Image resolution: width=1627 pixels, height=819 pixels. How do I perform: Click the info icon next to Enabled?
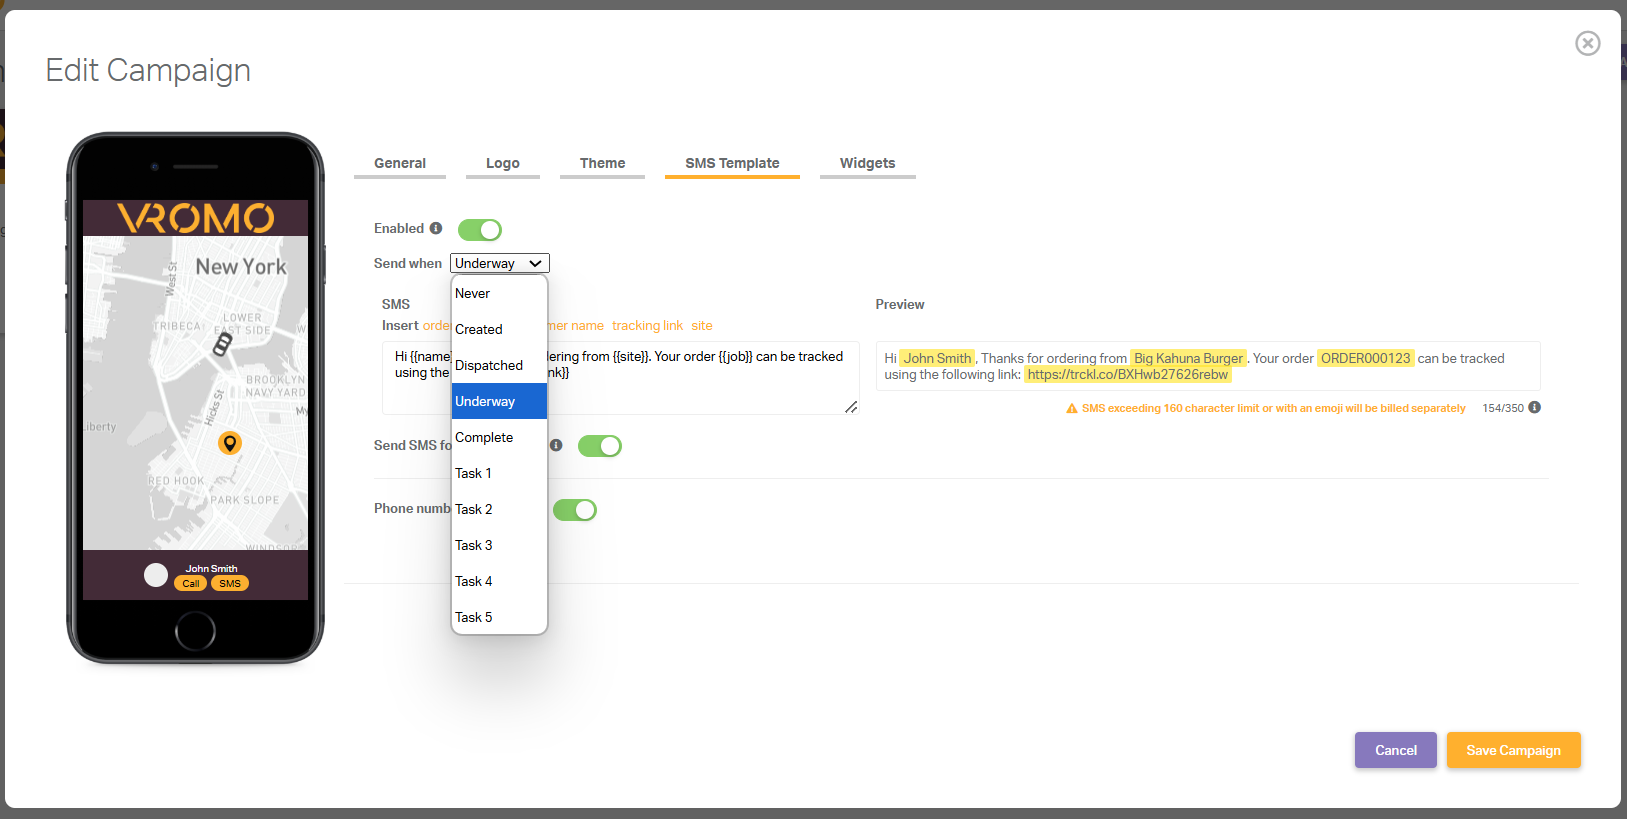[x=436, y=228]
